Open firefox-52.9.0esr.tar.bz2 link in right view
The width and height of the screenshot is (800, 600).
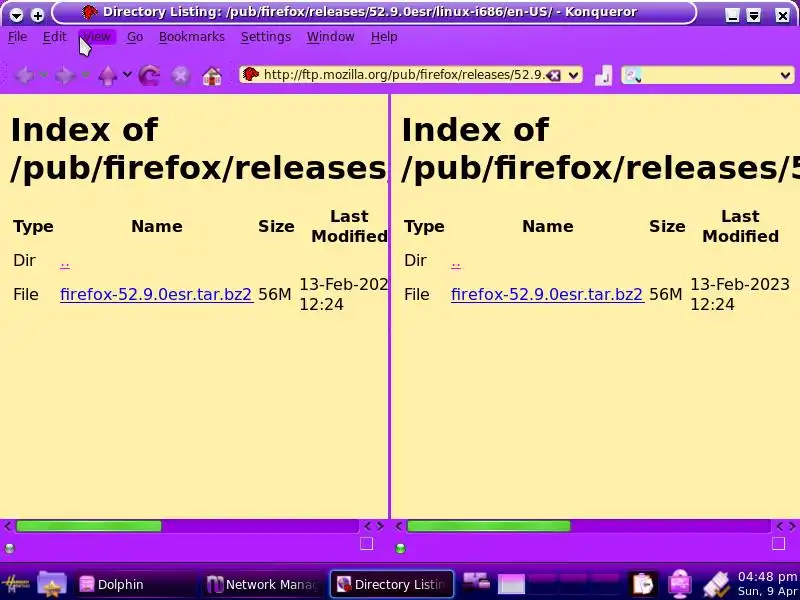coord(547,294)
